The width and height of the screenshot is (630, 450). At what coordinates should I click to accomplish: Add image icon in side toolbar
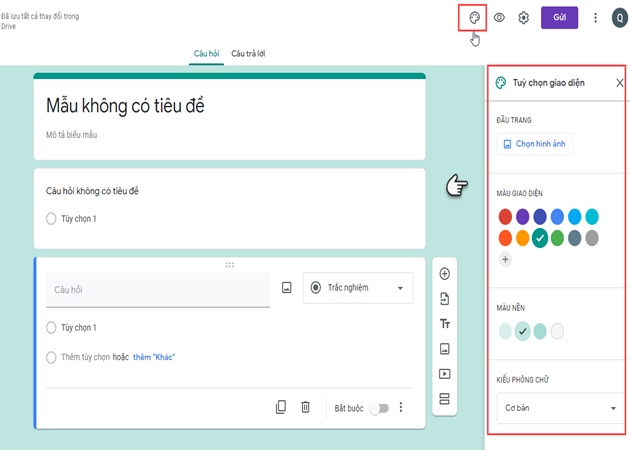pos(444,349)
